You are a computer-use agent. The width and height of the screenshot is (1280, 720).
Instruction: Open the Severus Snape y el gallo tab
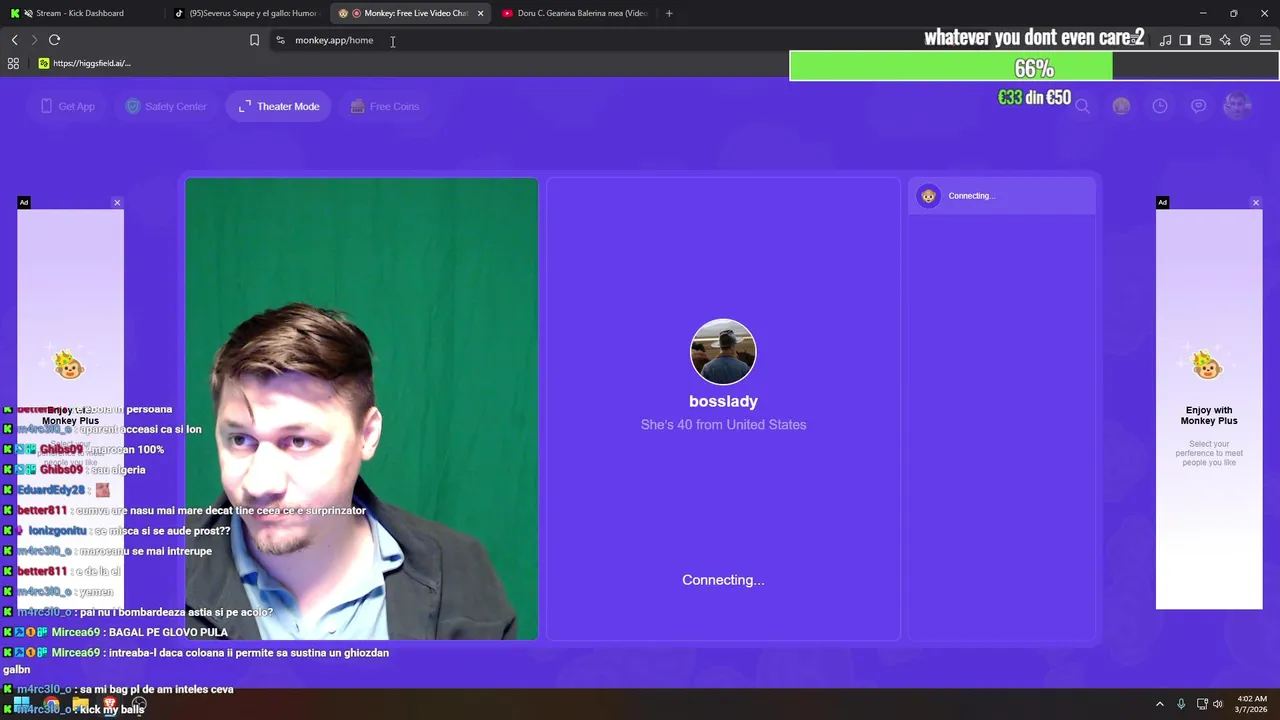(245, 13)
